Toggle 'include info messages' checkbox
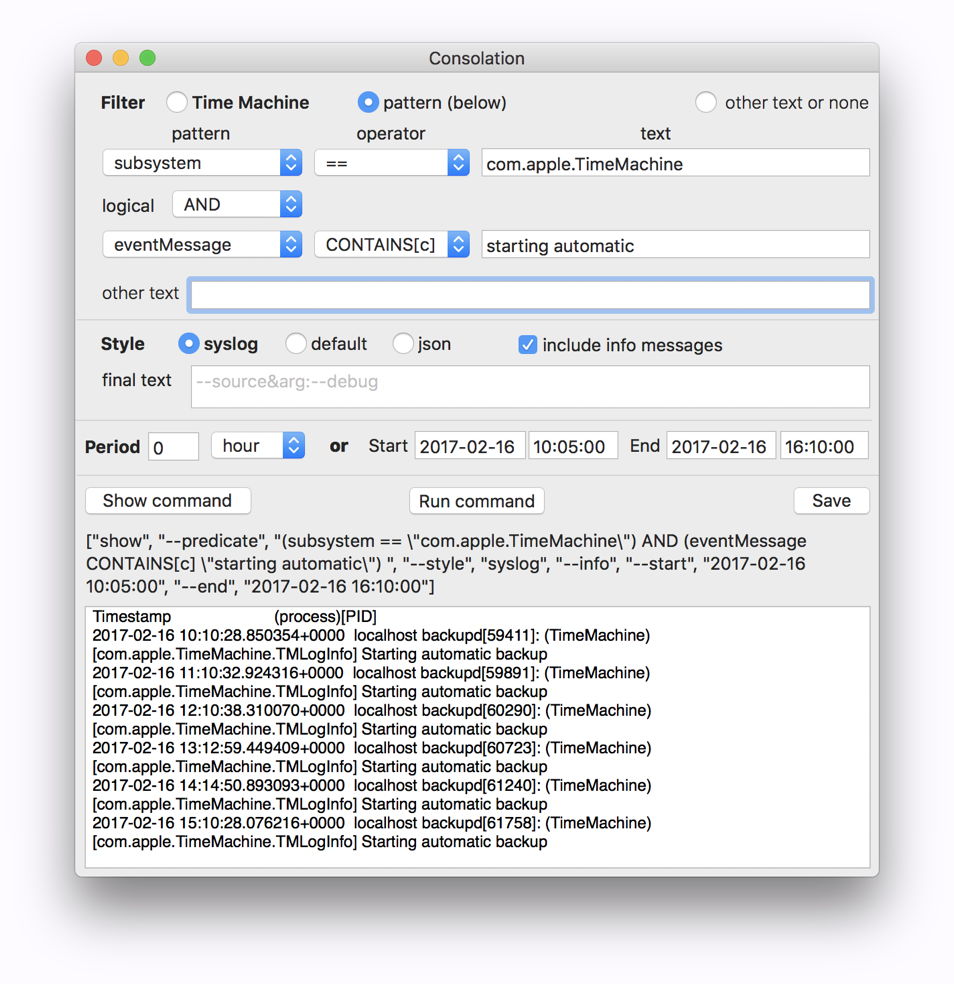This screenshot has width=954, height=984. coord(528,345)
